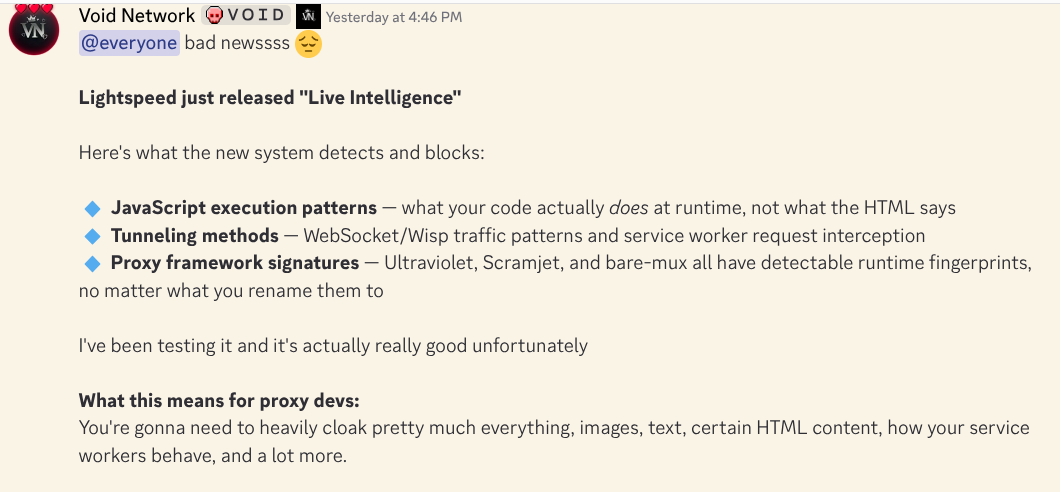
Task: Select the @everyone mention
Action: point(129,43)
